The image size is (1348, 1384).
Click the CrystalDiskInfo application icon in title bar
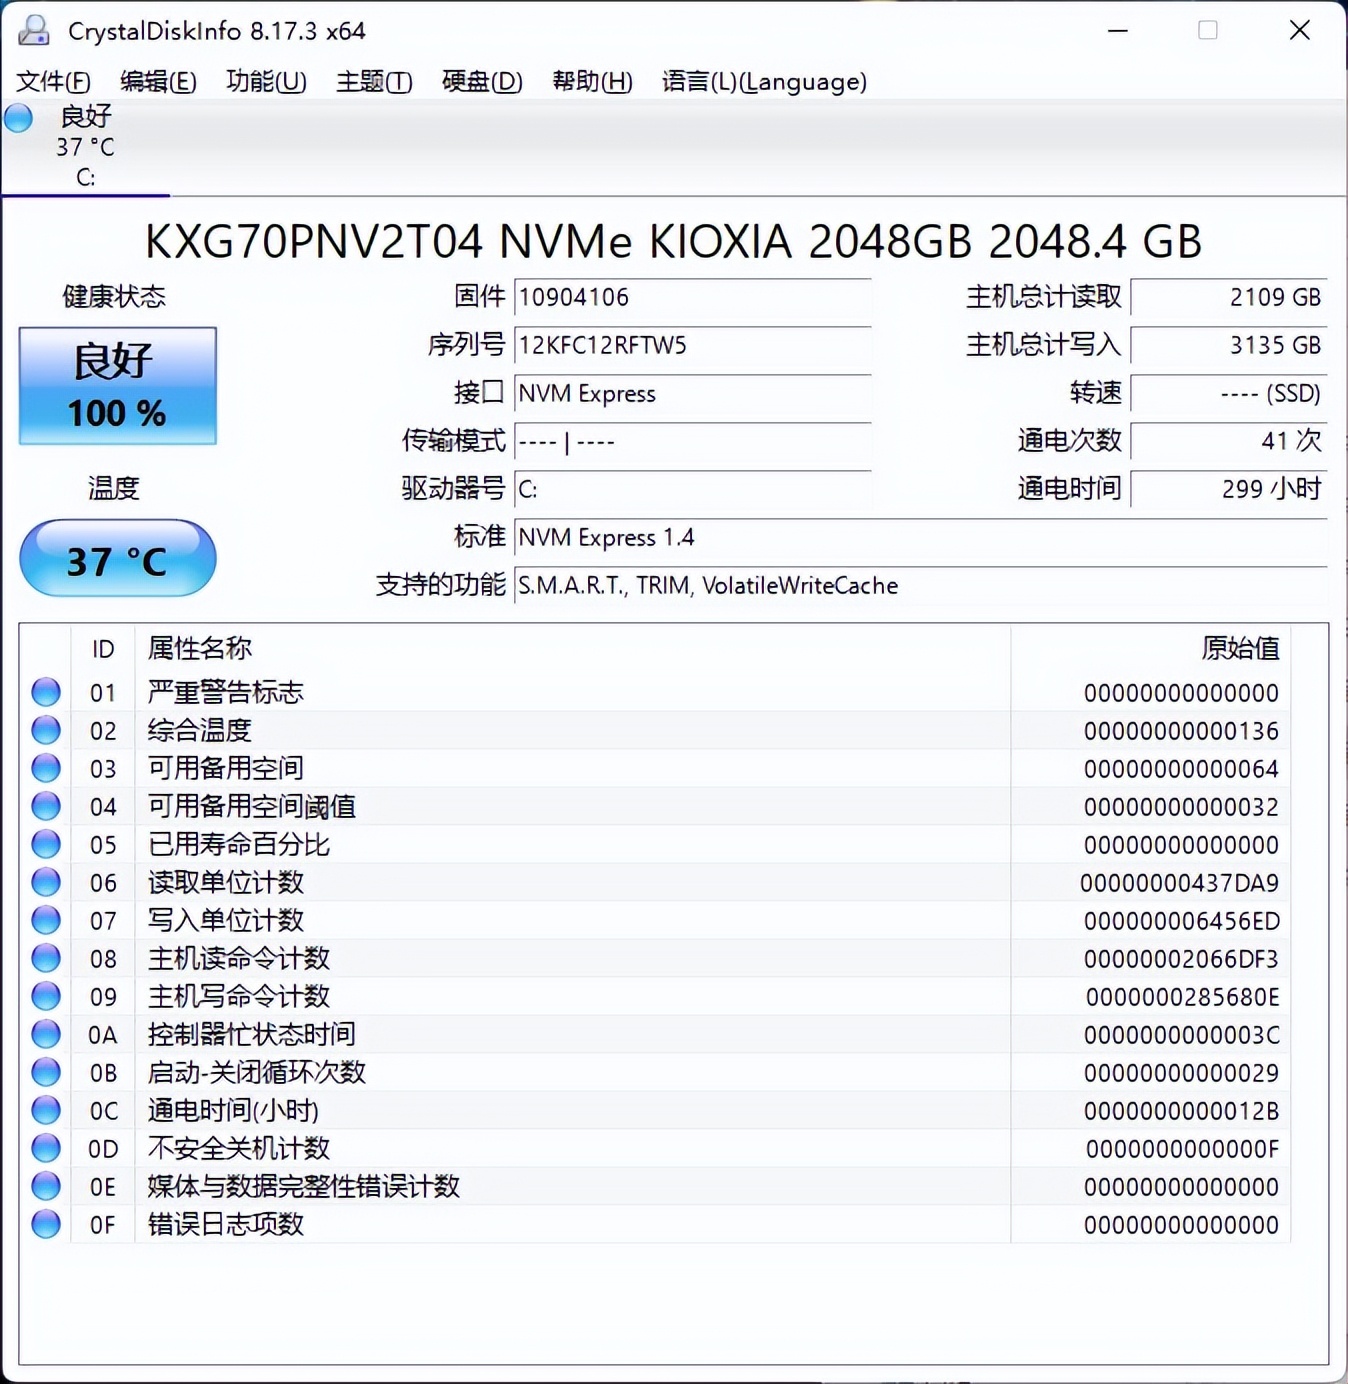34,30
